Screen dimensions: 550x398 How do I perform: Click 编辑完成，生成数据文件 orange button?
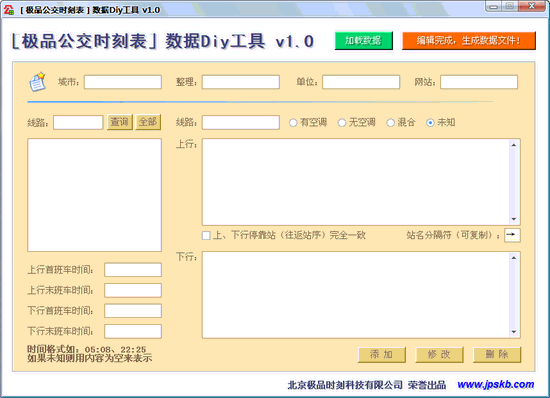(x=469, y=41)
